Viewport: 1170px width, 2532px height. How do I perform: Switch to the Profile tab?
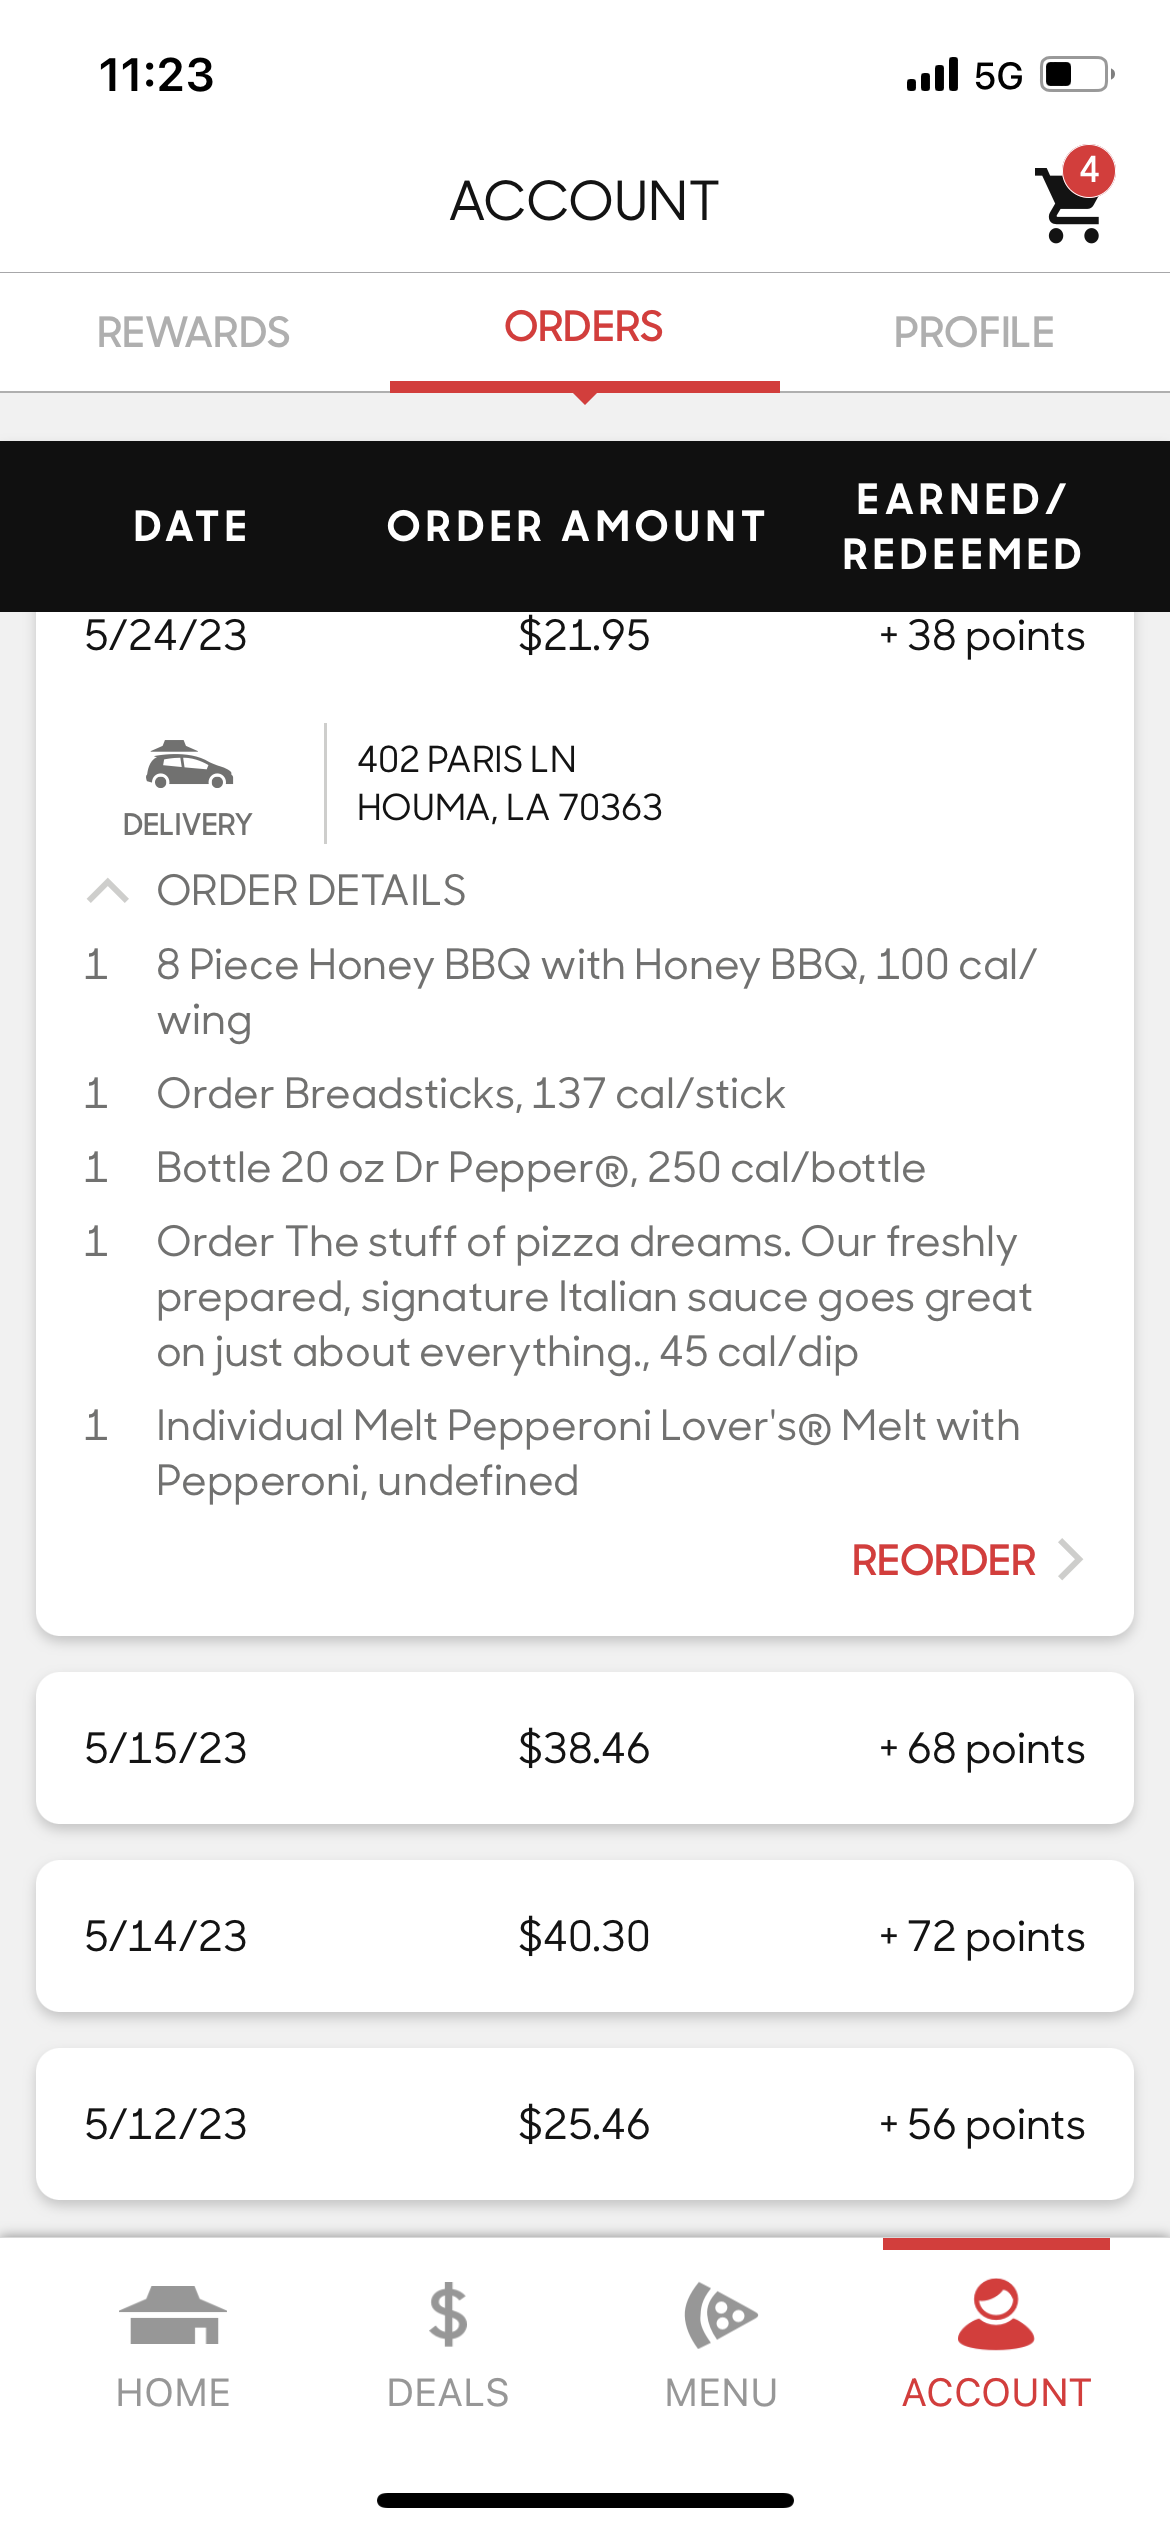(x=974, y=332)
